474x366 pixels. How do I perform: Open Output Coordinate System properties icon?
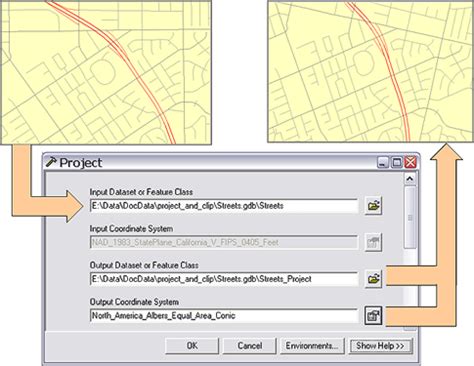pos(373,315)
